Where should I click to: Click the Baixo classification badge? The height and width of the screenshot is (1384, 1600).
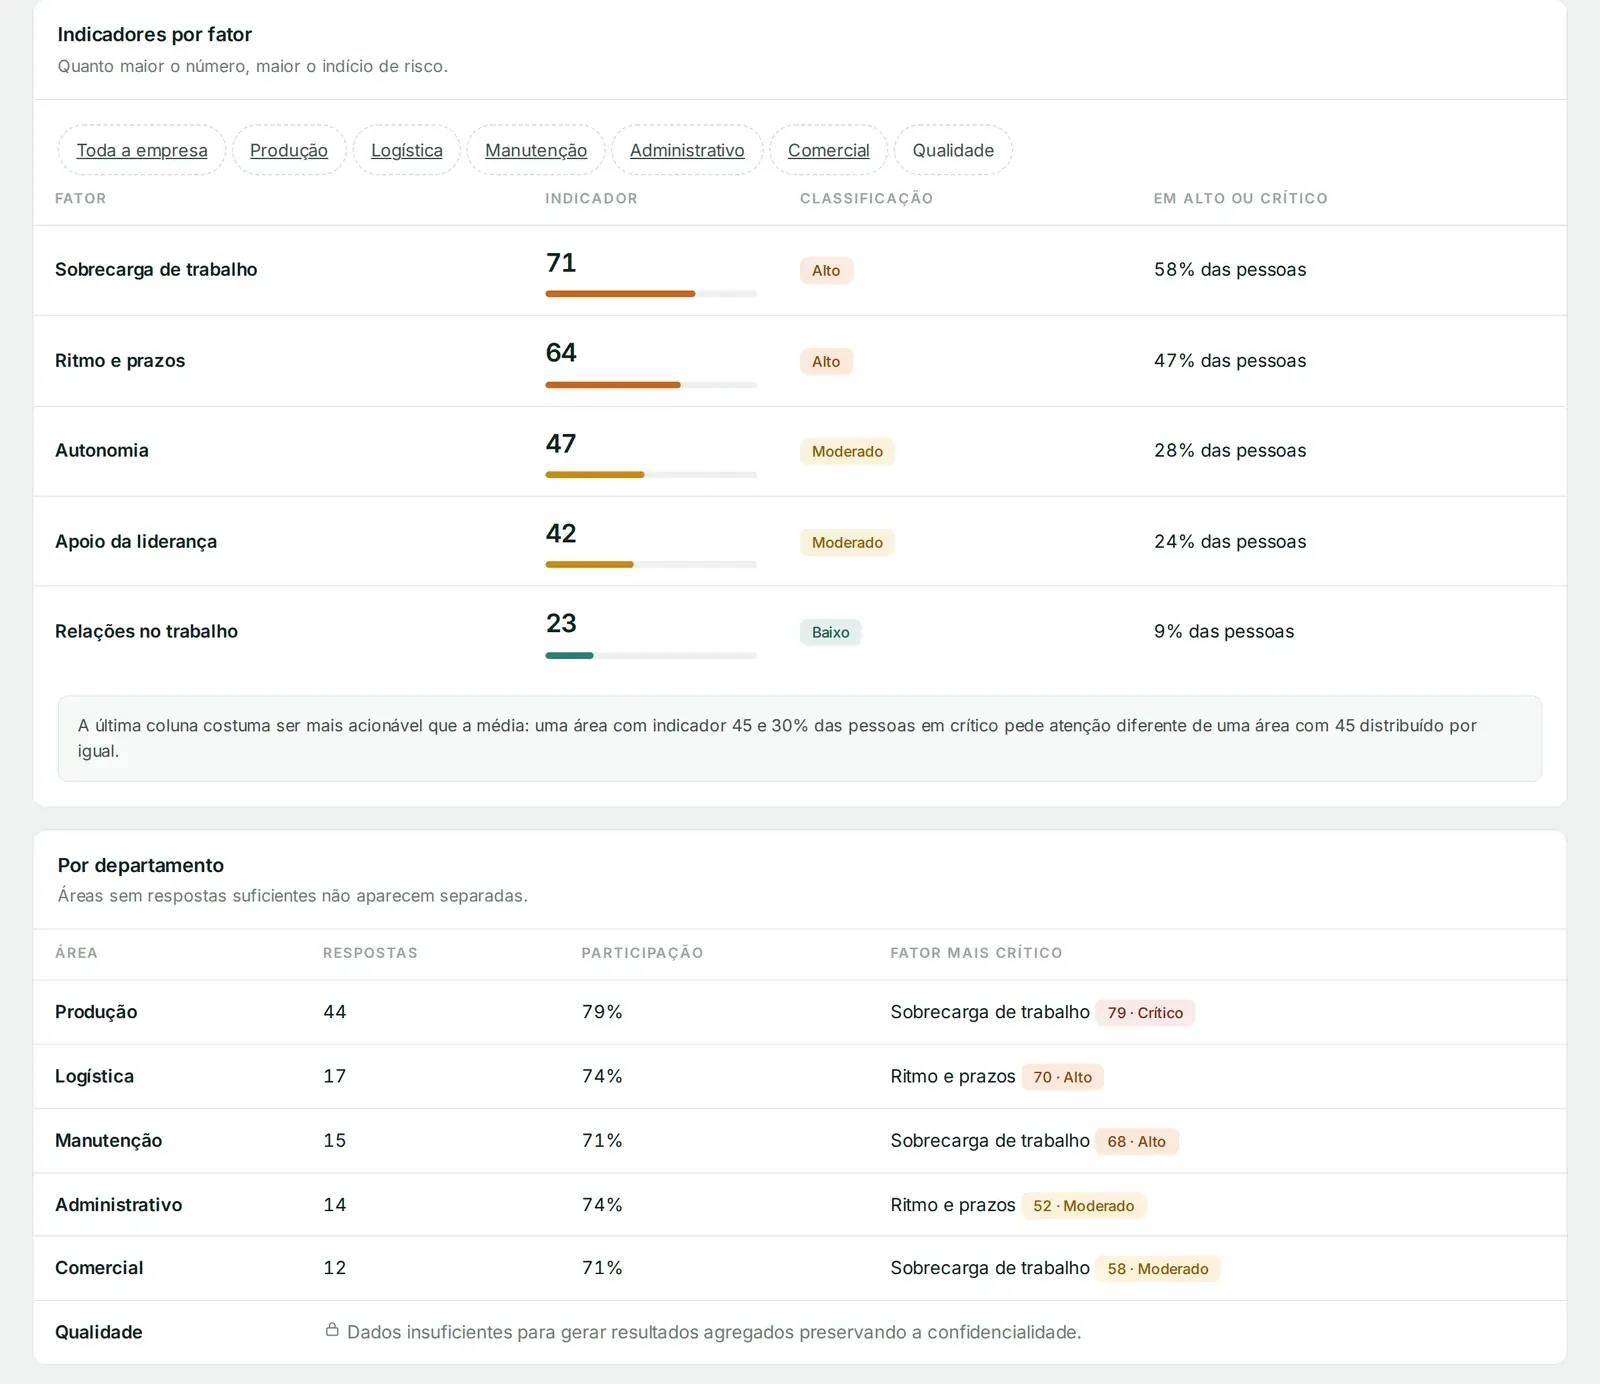[x=830, y=632]
